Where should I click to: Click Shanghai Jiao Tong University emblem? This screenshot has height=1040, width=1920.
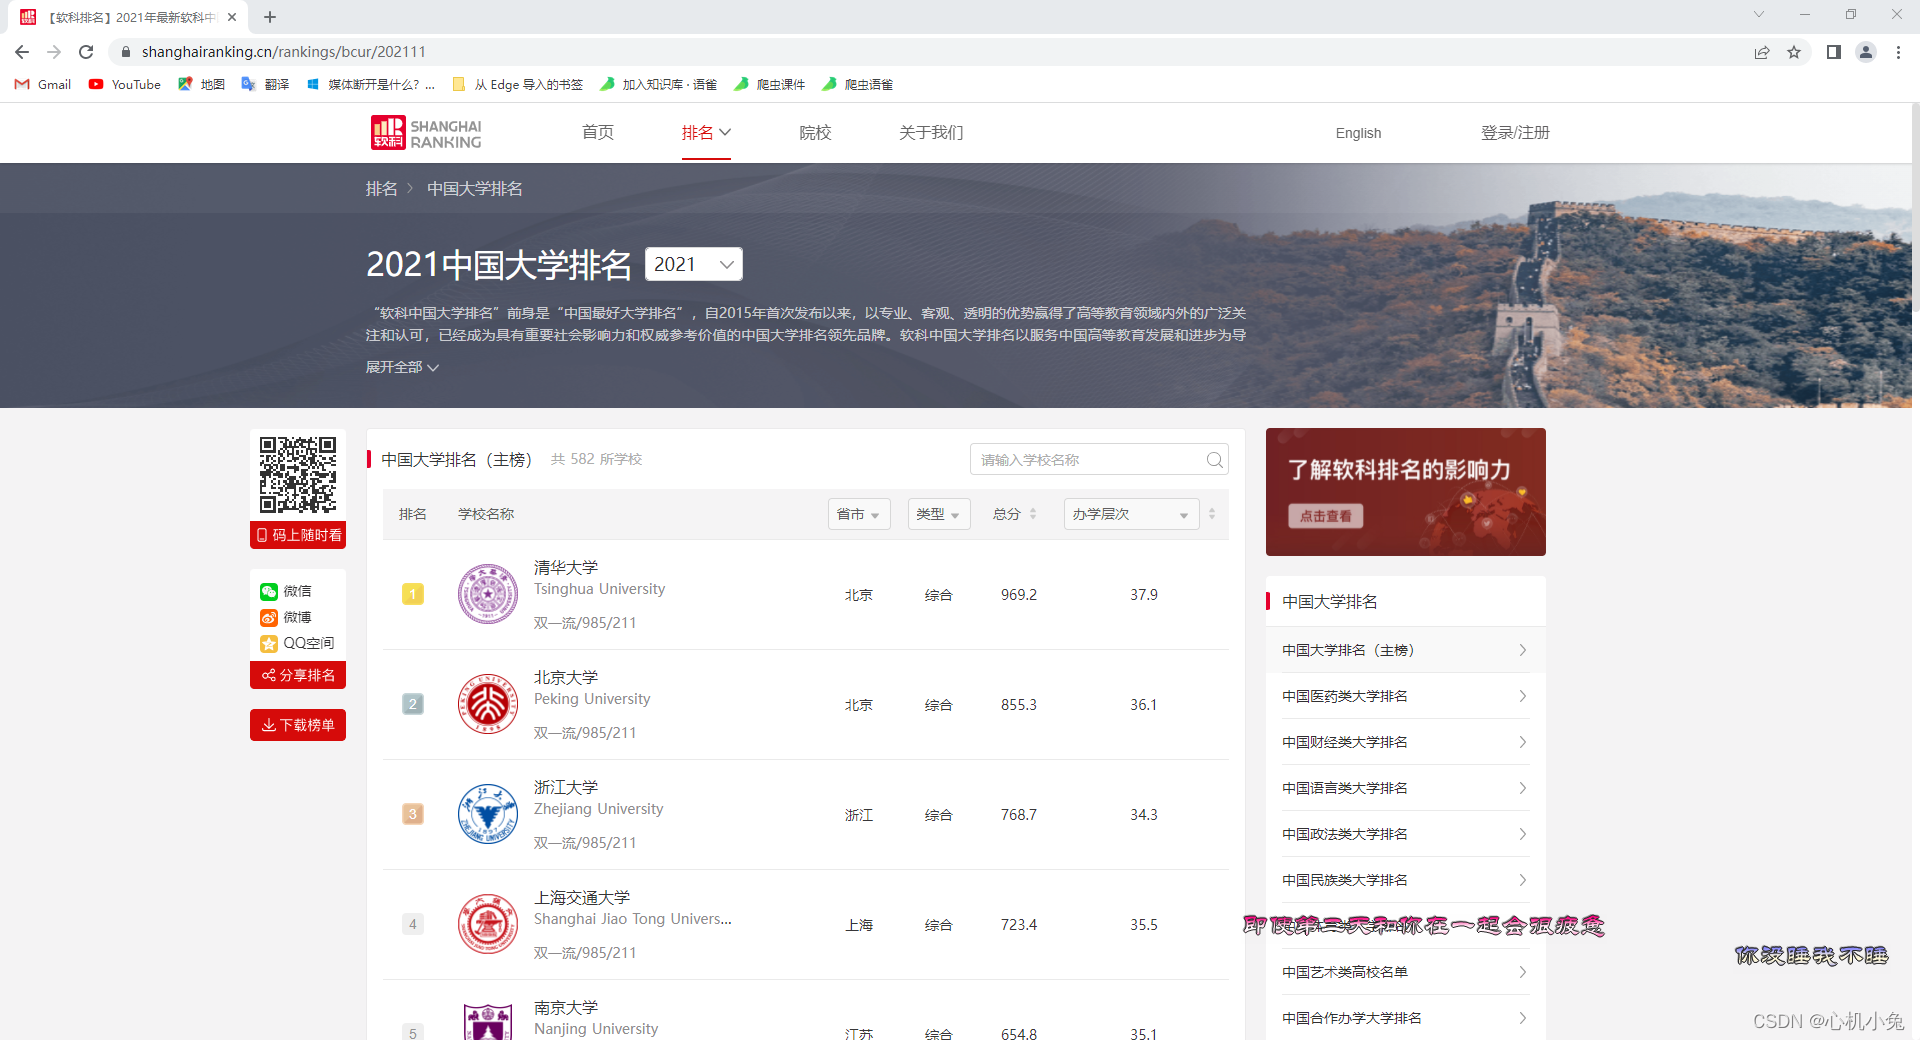pos(488,924)
